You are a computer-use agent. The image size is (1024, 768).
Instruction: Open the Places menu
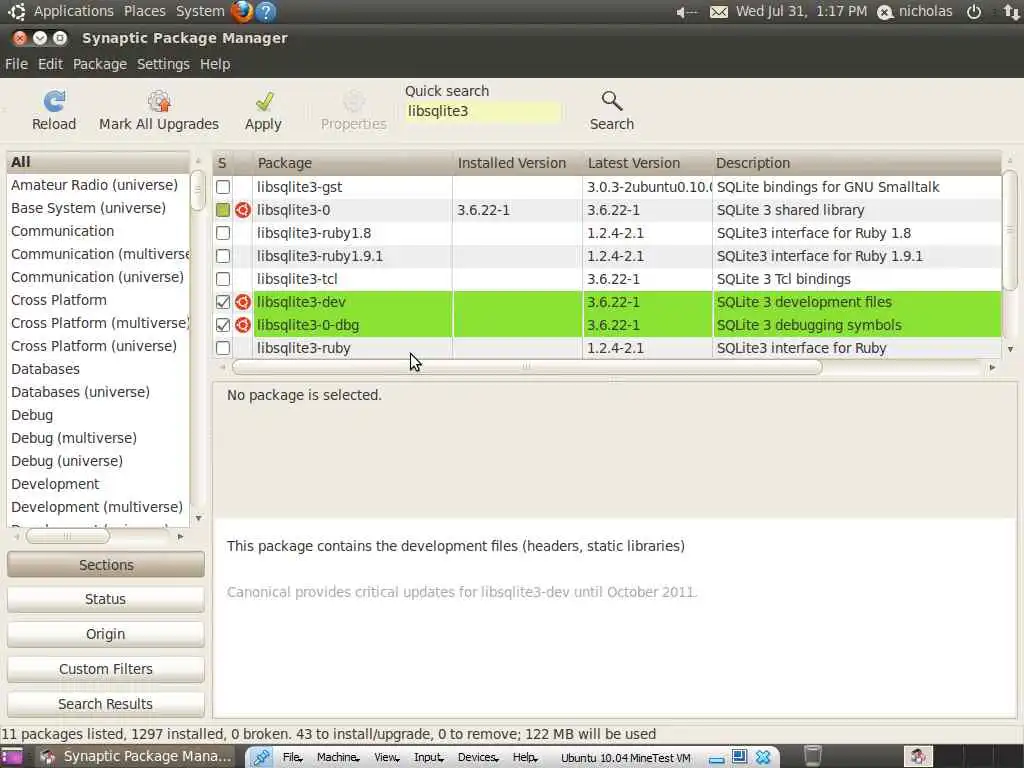(144, 11)
